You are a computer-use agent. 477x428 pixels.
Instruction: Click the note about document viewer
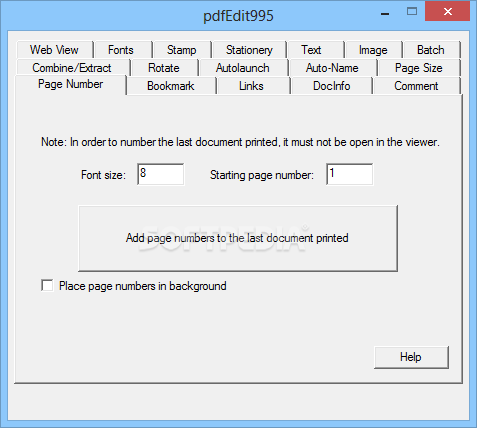click(240, 142)
